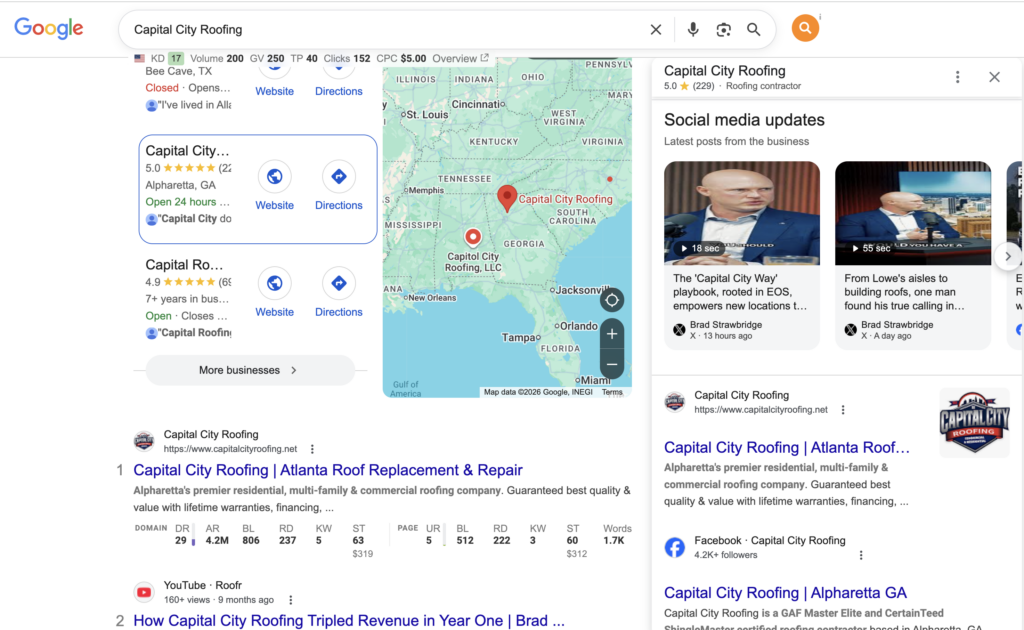Open Directions icon for Capital Ro... listing

click(338, 283)
